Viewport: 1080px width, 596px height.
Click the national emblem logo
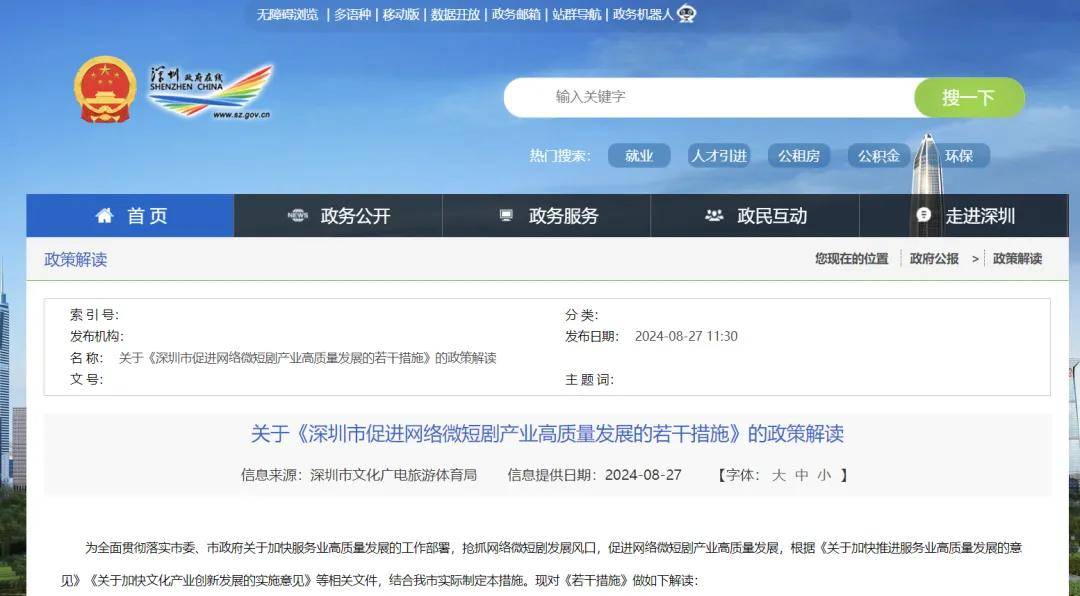[105, 90]
